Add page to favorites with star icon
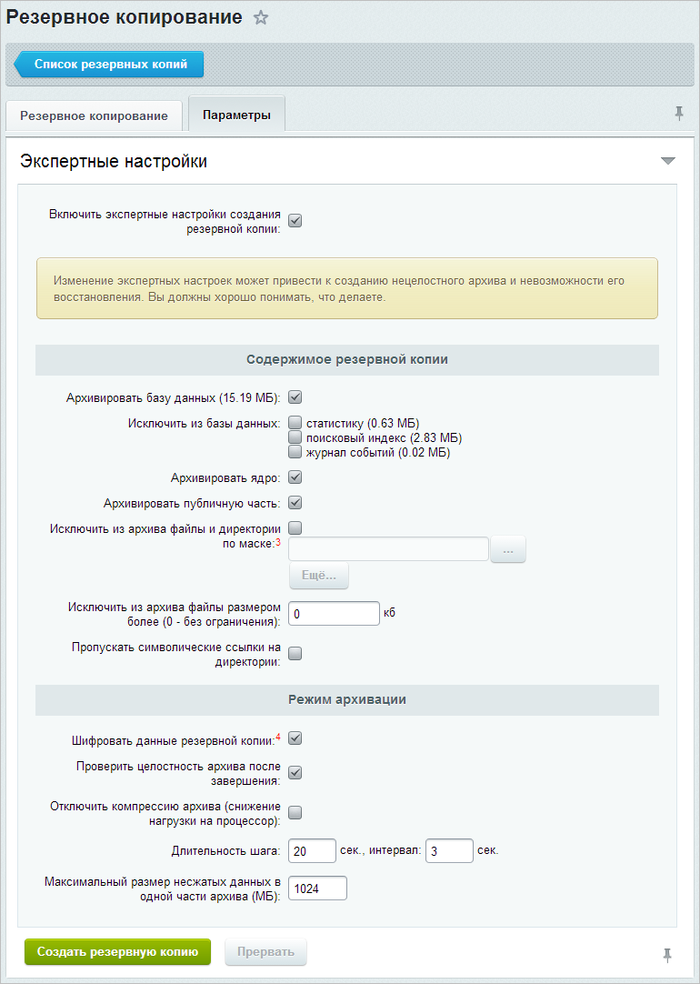 (x=261, y=18)
